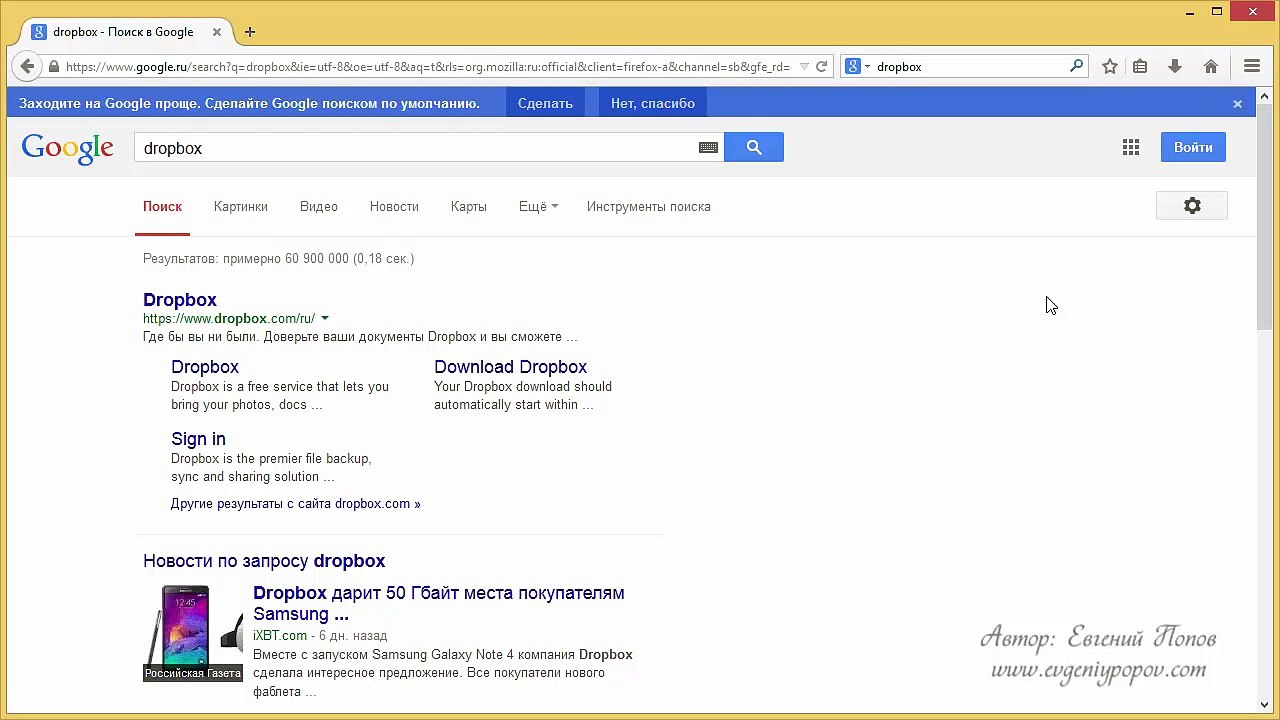The width and height of the screenshot is (1280, 720).
Task: Open a new tab with plus button
Action: pyautogui.click(x=250, y=32)
